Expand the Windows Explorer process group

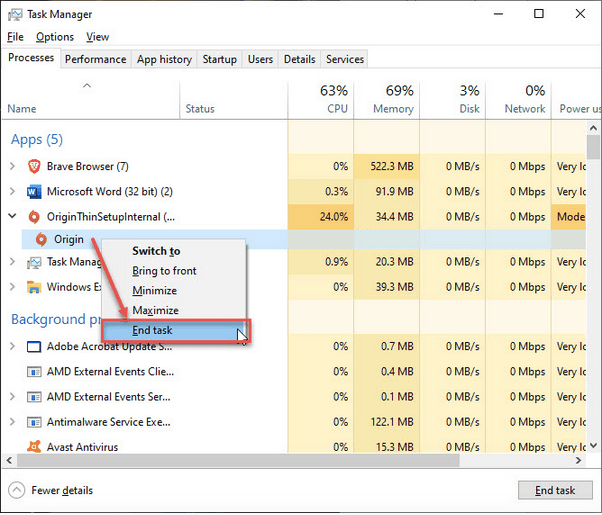(12, 287)
